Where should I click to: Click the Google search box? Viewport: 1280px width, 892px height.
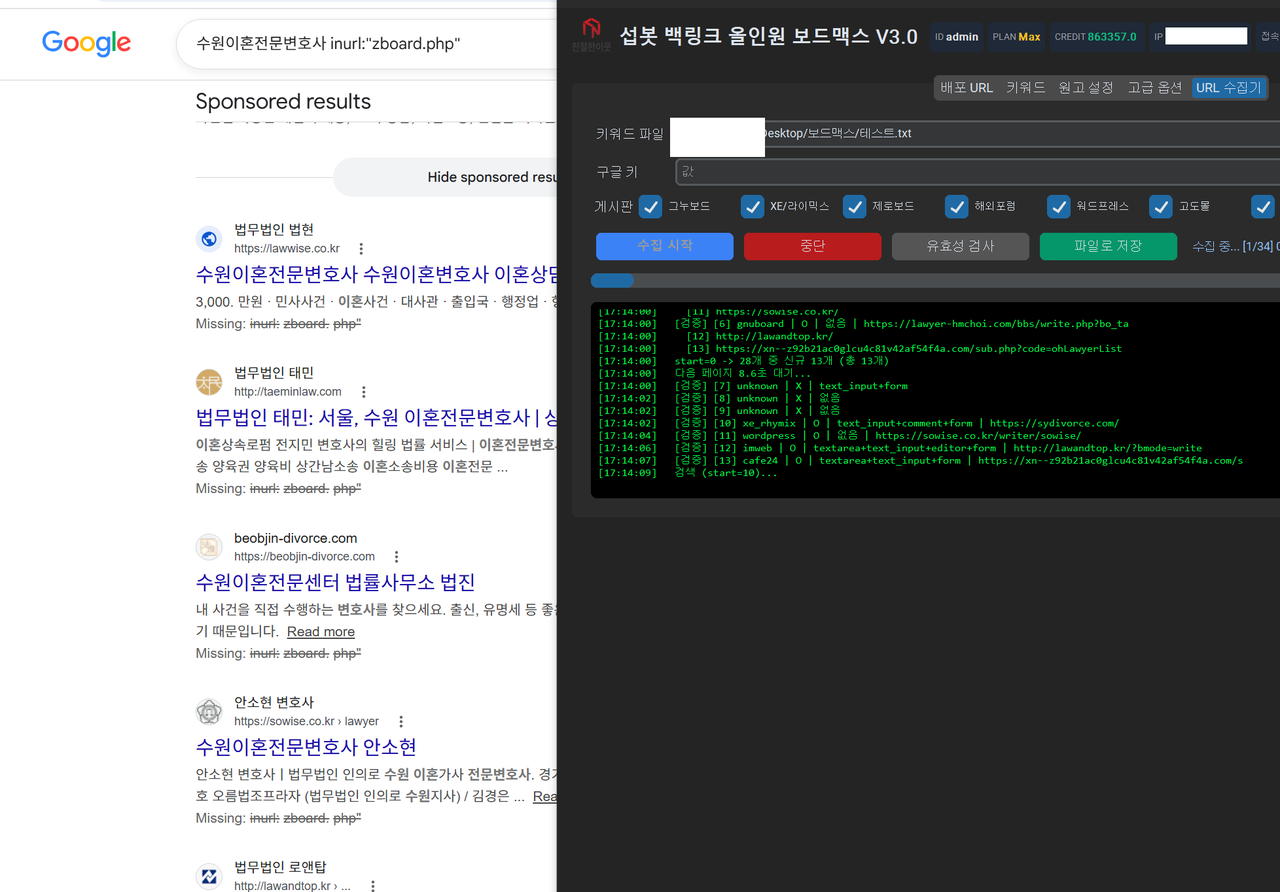tap(366, 44)
